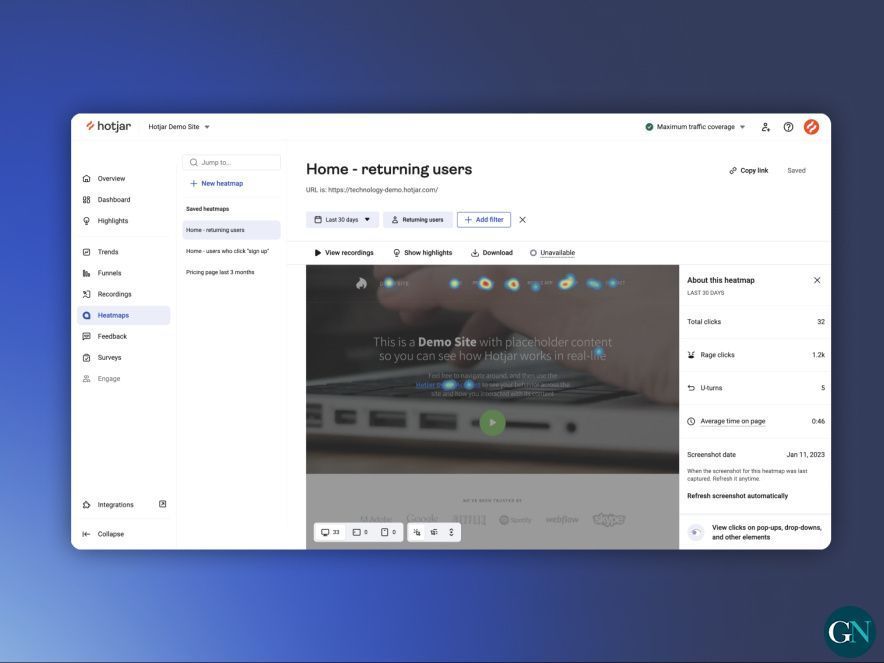Clear the applied filters with the X
This screenshot has height=663, width=884.
523,220
